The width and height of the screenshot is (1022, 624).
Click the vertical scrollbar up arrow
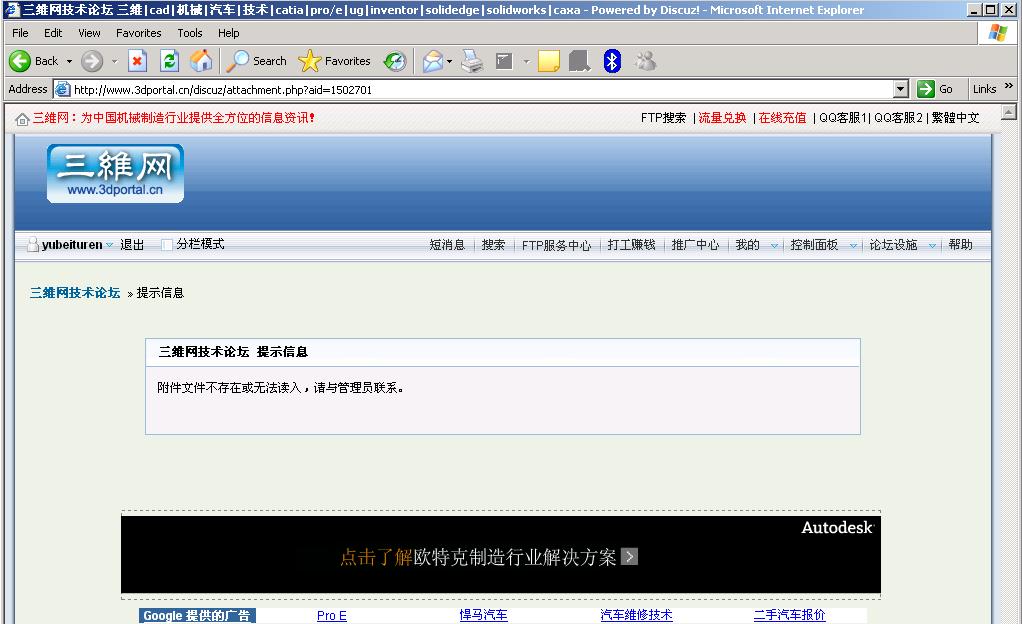click(1008, 112)
